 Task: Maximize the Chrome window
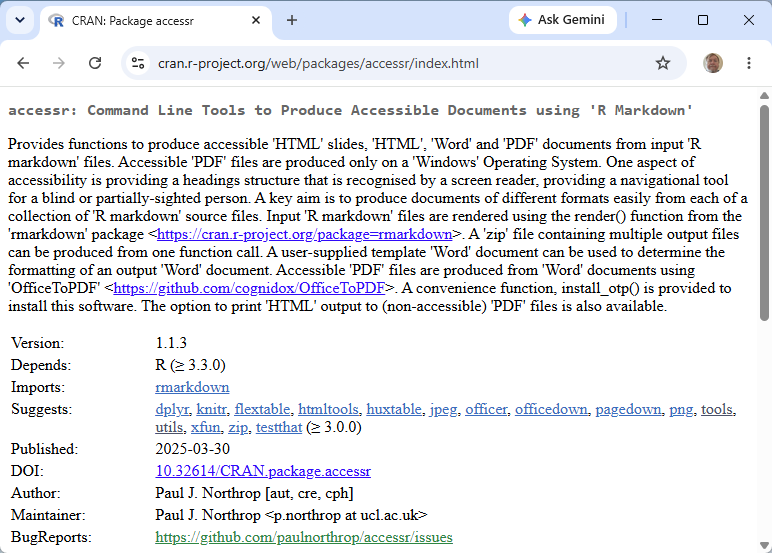703,20
